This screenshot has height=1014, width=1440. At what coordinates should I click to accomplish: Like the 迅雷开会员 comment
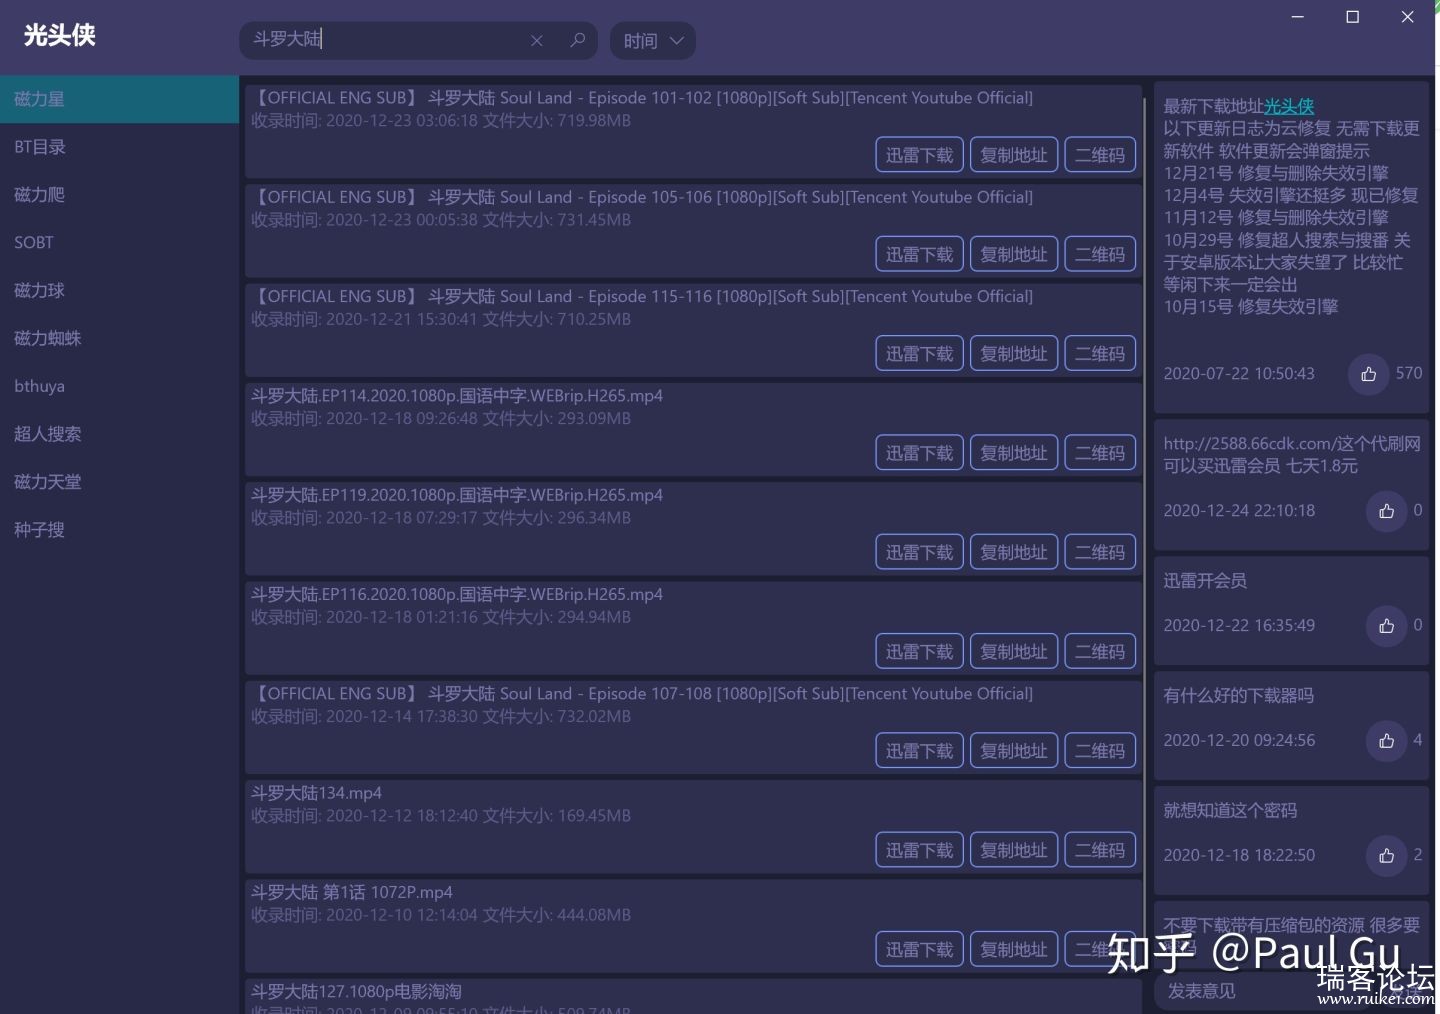(1386, 626)
